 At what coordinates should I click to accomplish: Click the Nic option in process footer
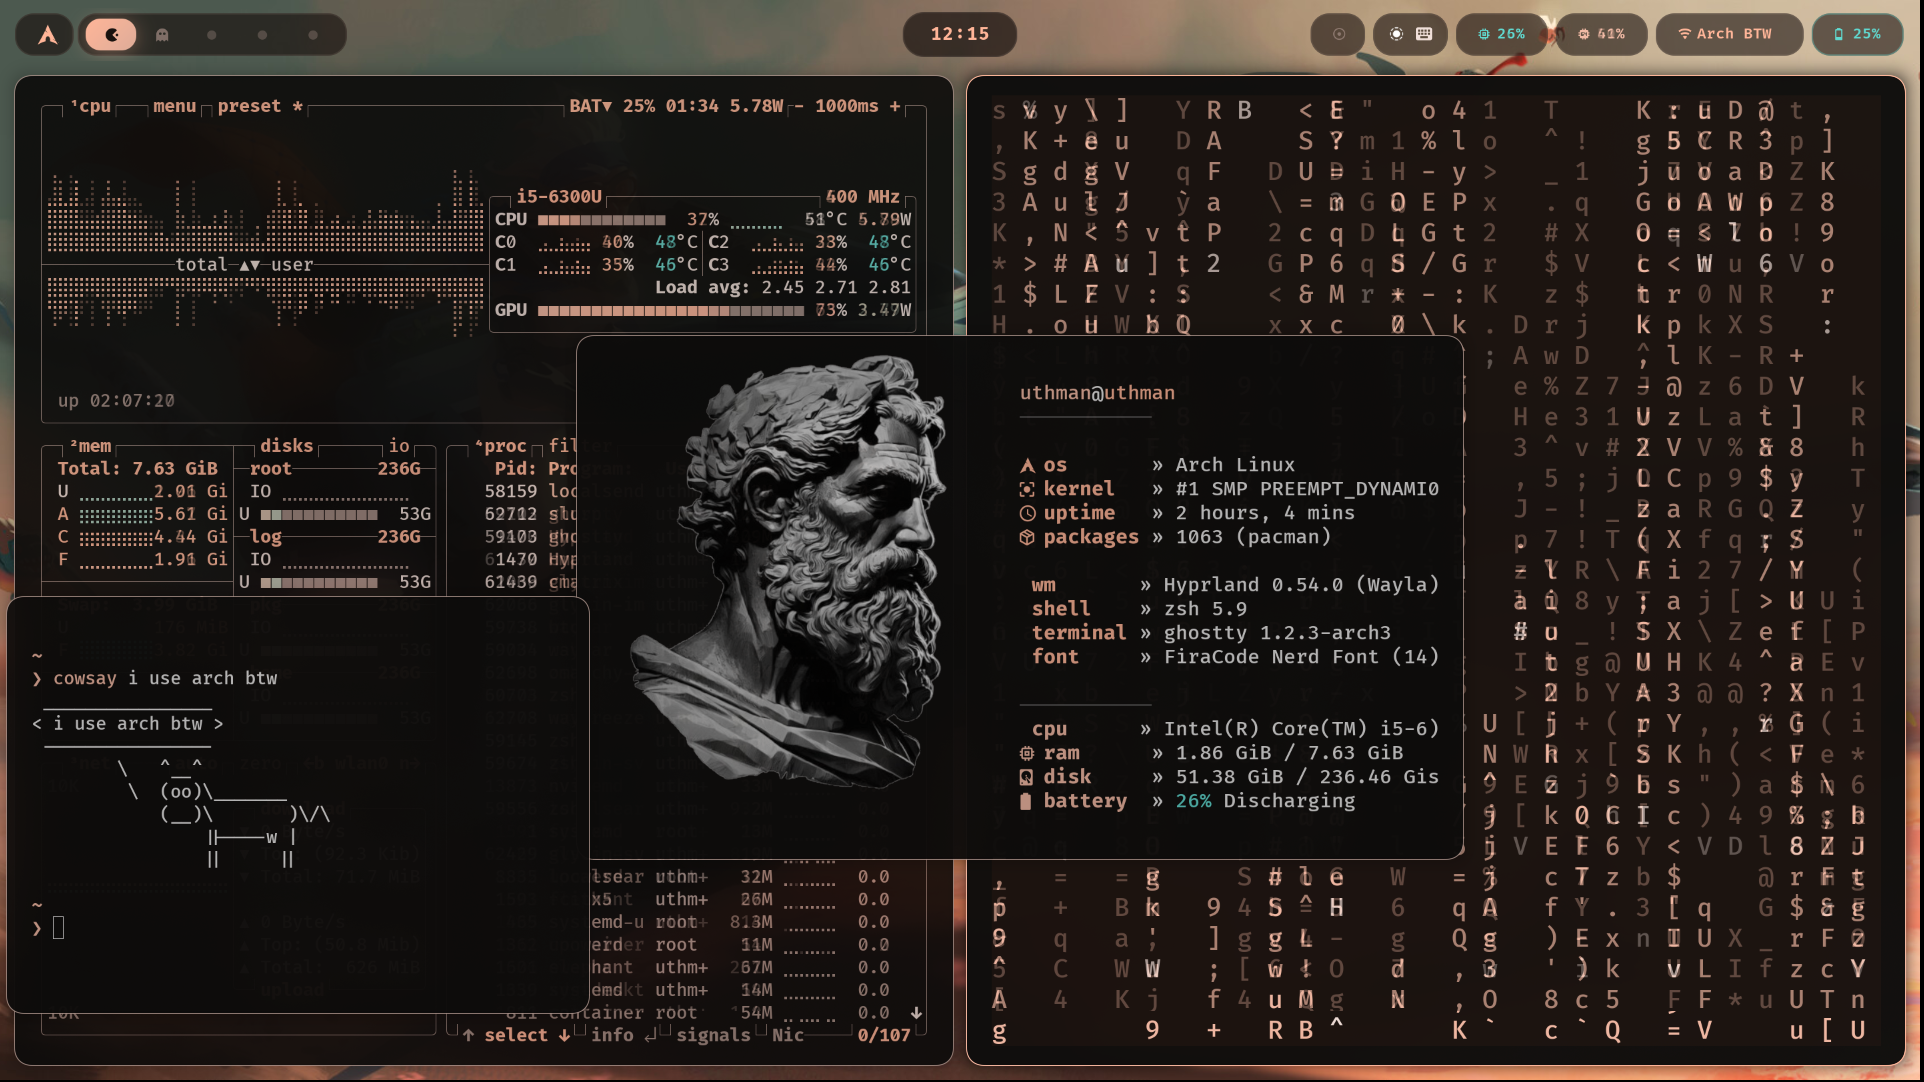pos(787,1035)
